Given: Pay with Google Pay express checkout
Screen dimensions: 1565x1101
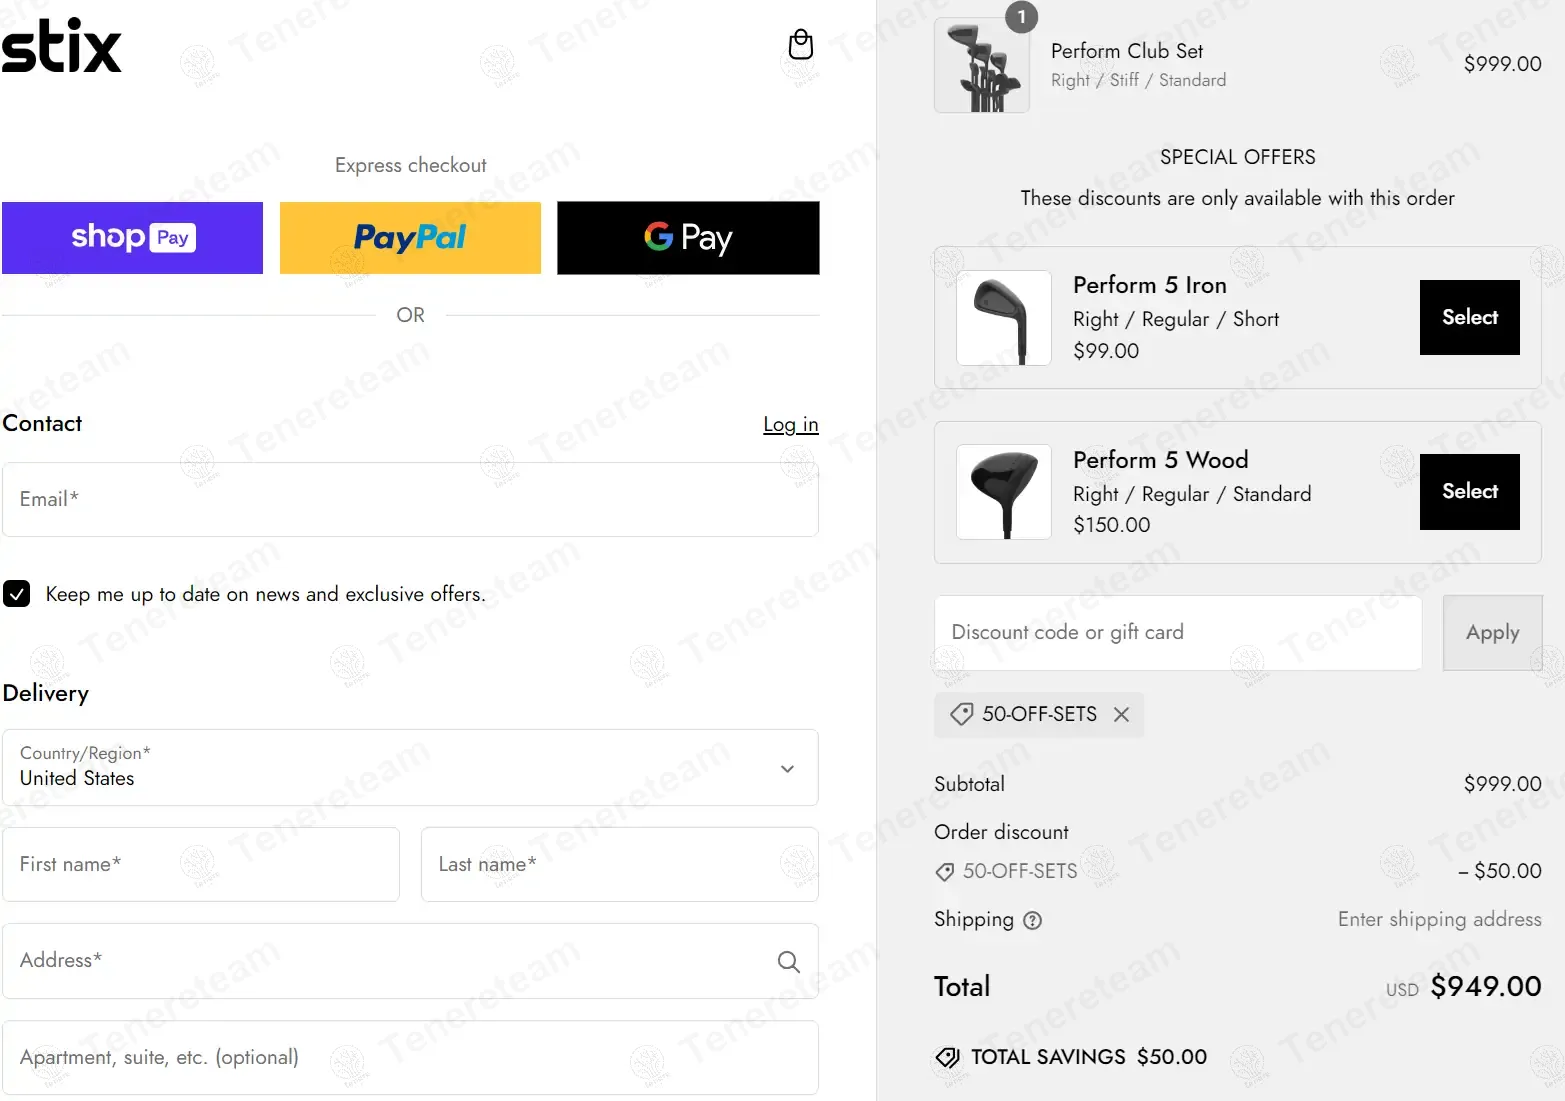Looking at the screenshot, I should pos(688,238).
